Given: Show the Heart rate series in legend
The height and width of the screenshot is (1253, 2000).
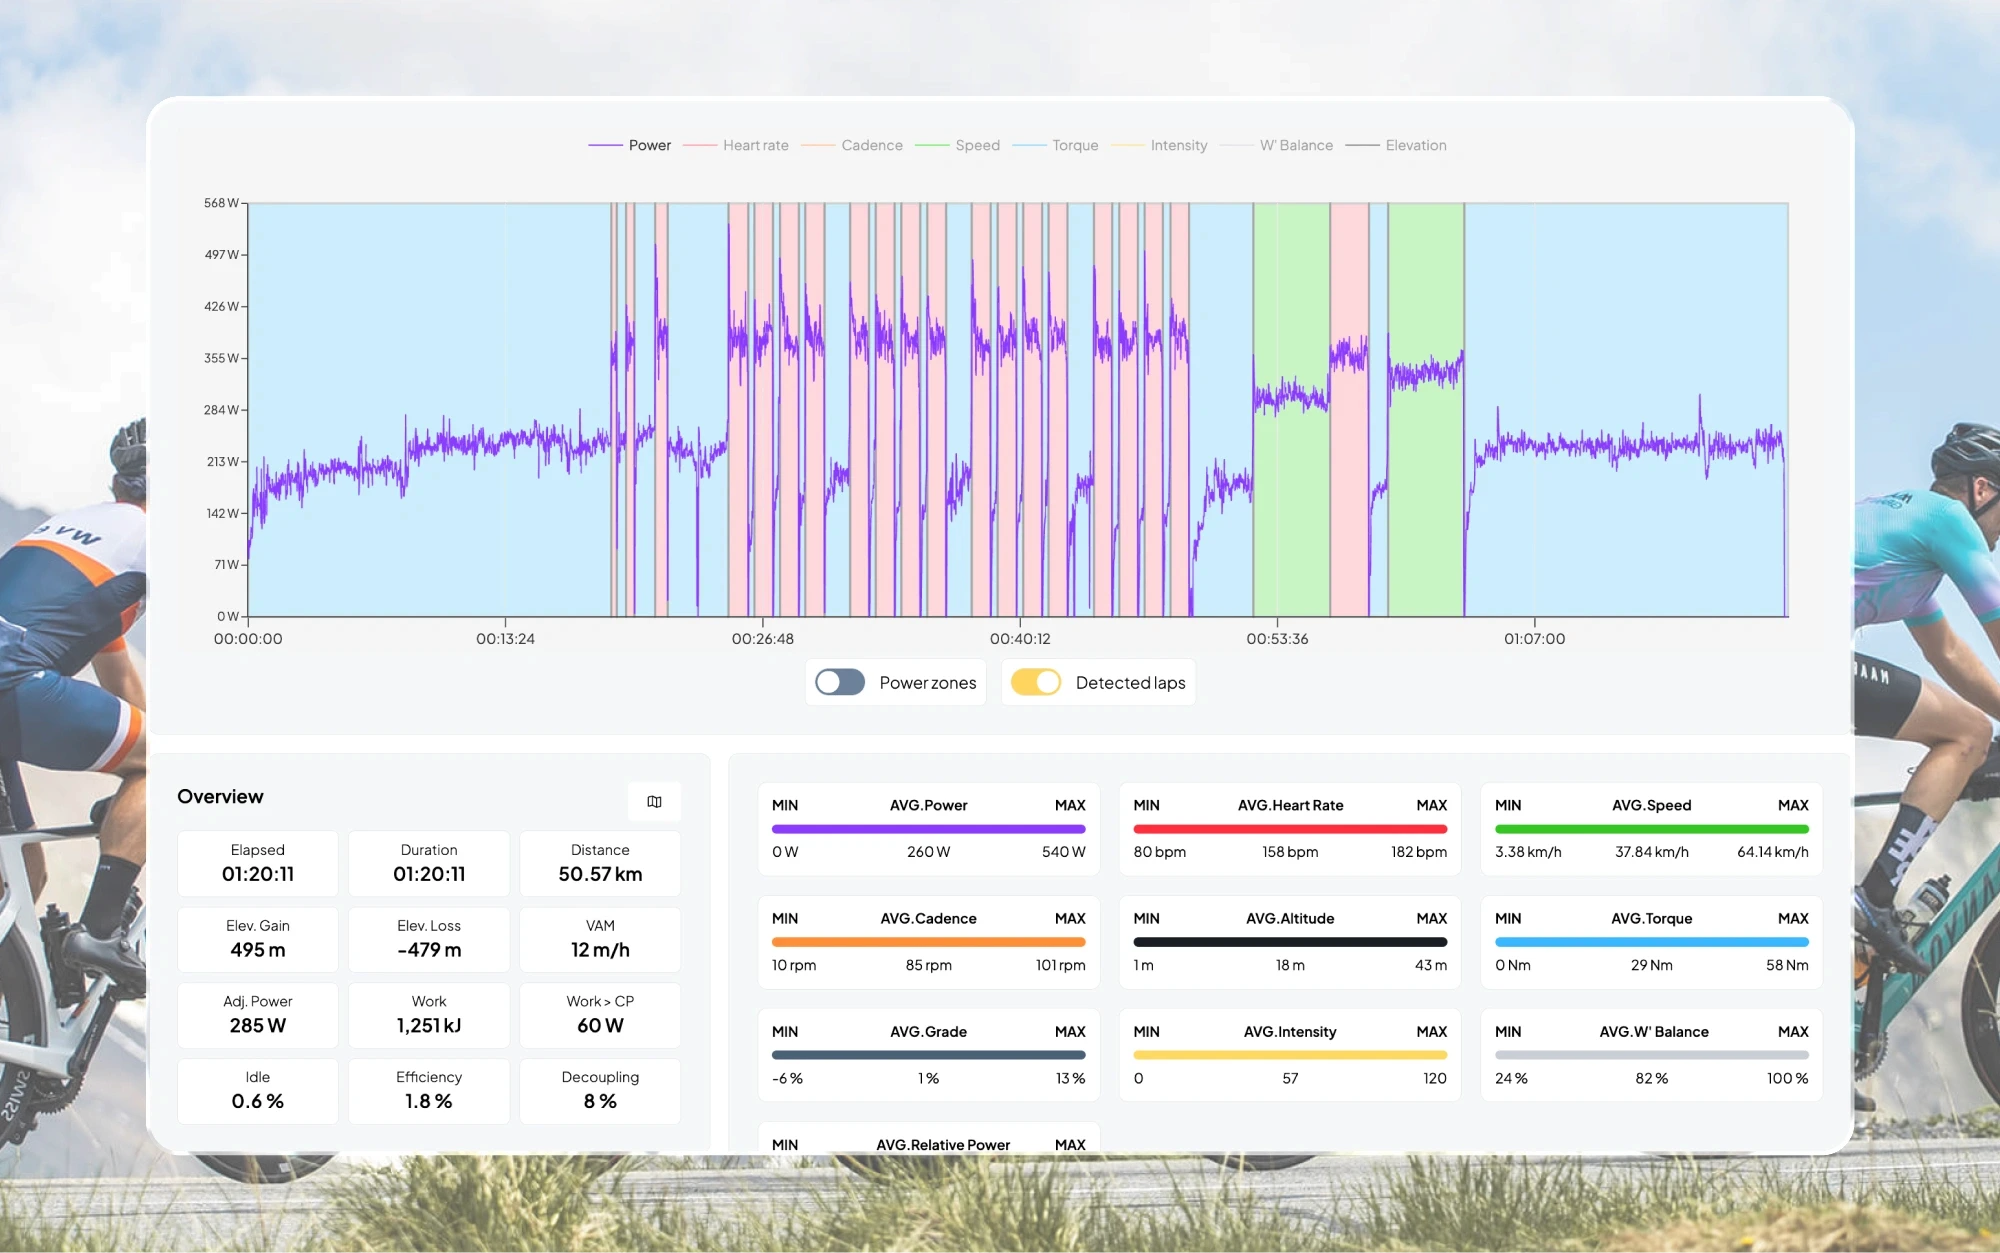Looking at the screenshot, I should point(755,145).
